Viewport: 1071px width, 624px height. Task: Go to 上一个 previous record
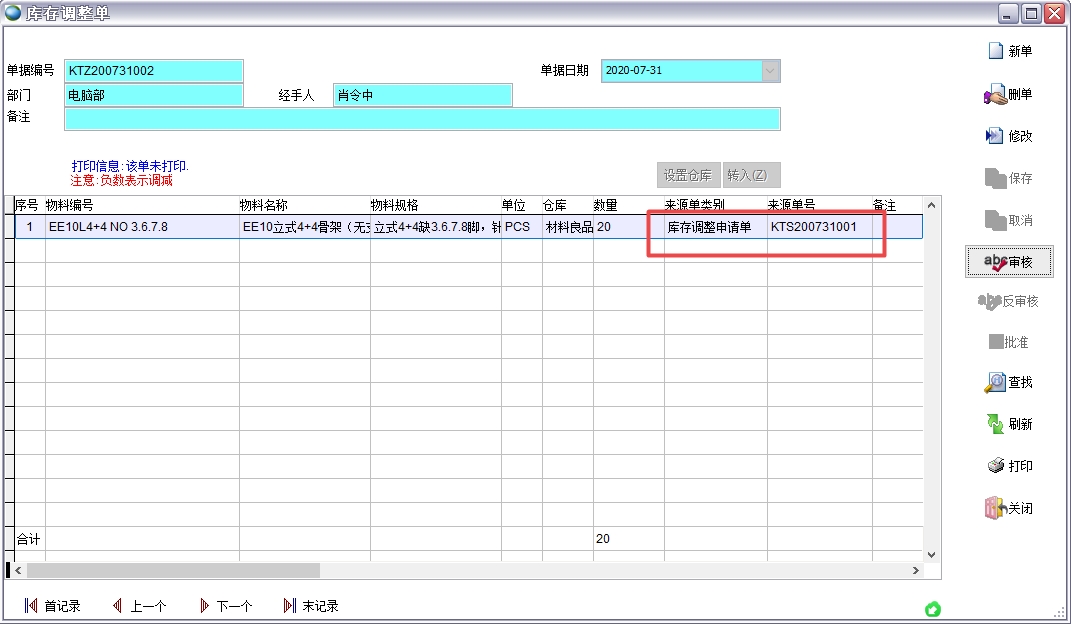139,606
